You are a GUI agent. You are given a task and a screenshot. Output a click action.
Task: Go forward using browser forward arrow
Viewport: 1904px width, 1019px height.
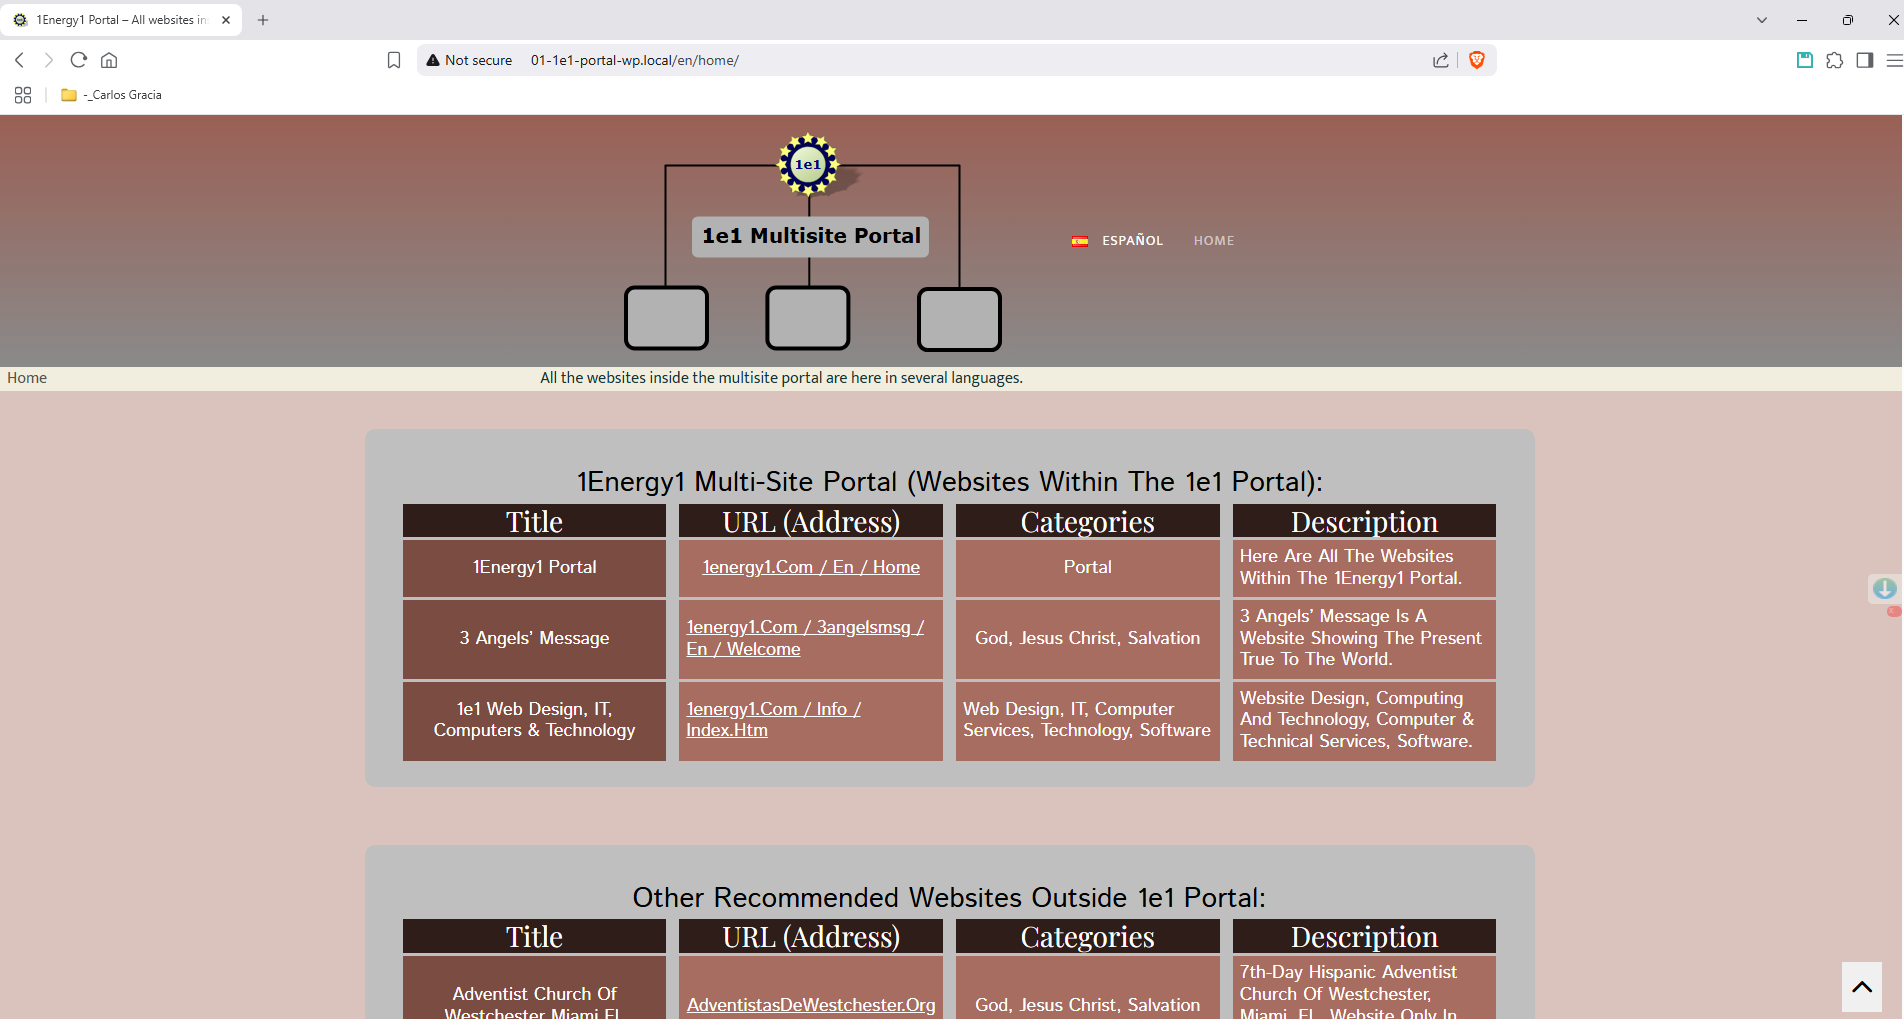pyautogui.click(x=48, y=60)
